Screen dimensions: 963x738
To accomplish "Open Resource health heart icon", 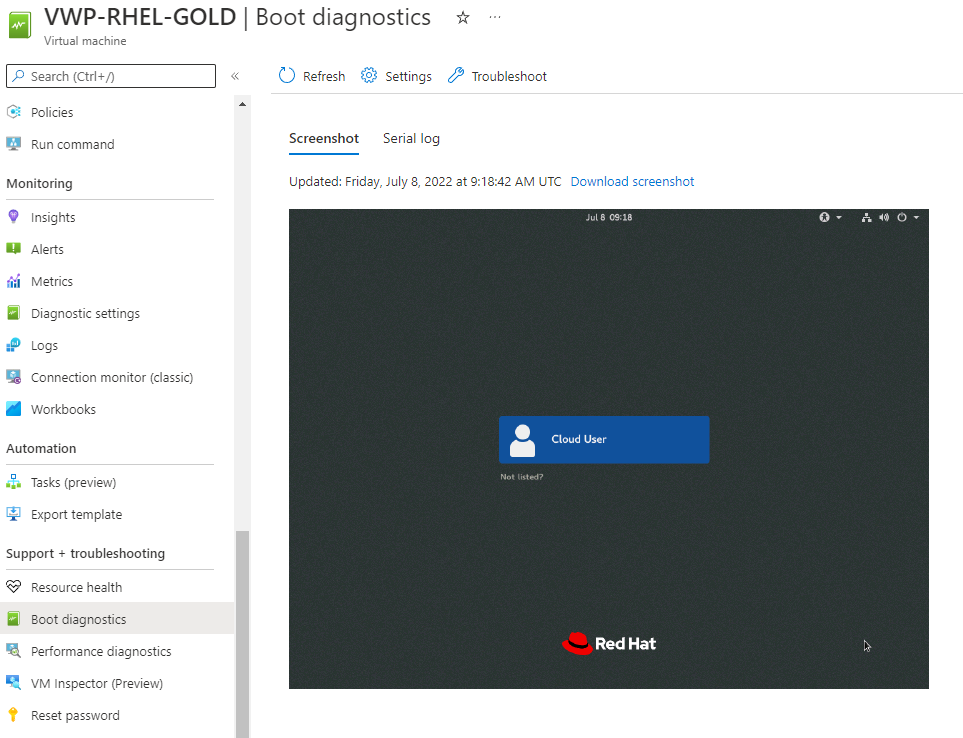I will click(x=14, y=587).
